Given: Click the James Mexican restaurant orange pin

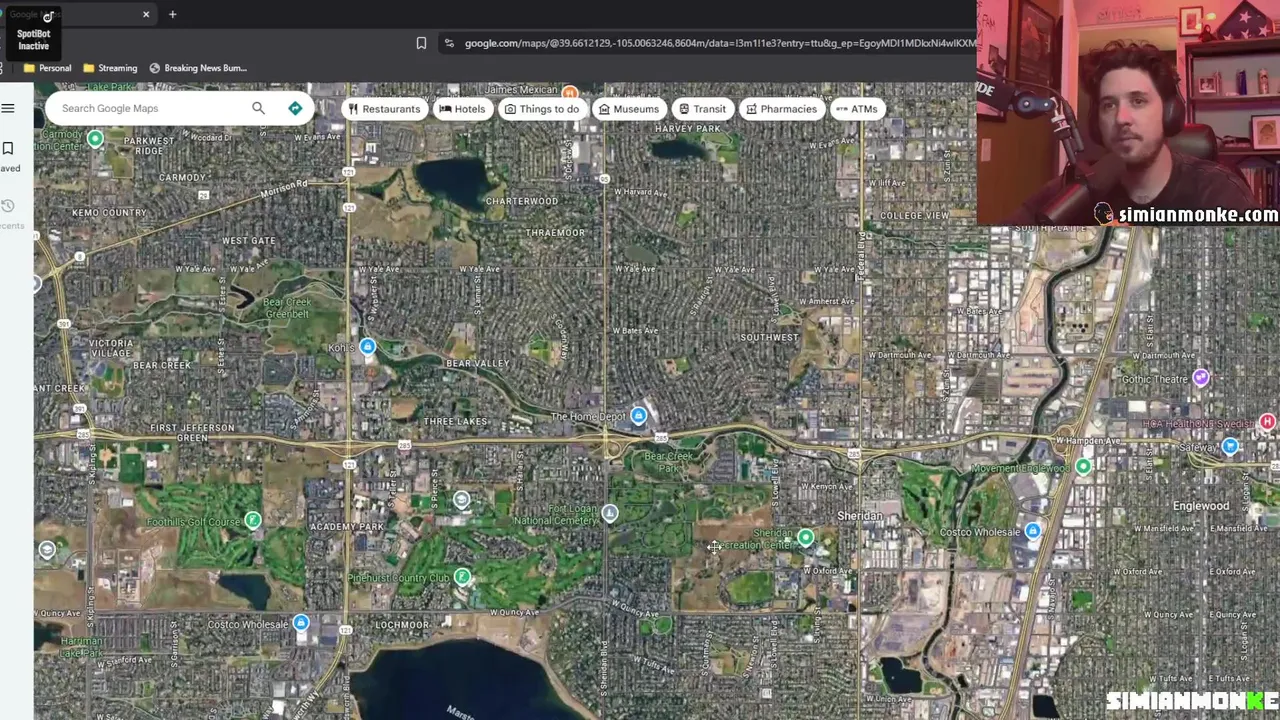Looking at the screenshot, I should [x=569, y=93].
